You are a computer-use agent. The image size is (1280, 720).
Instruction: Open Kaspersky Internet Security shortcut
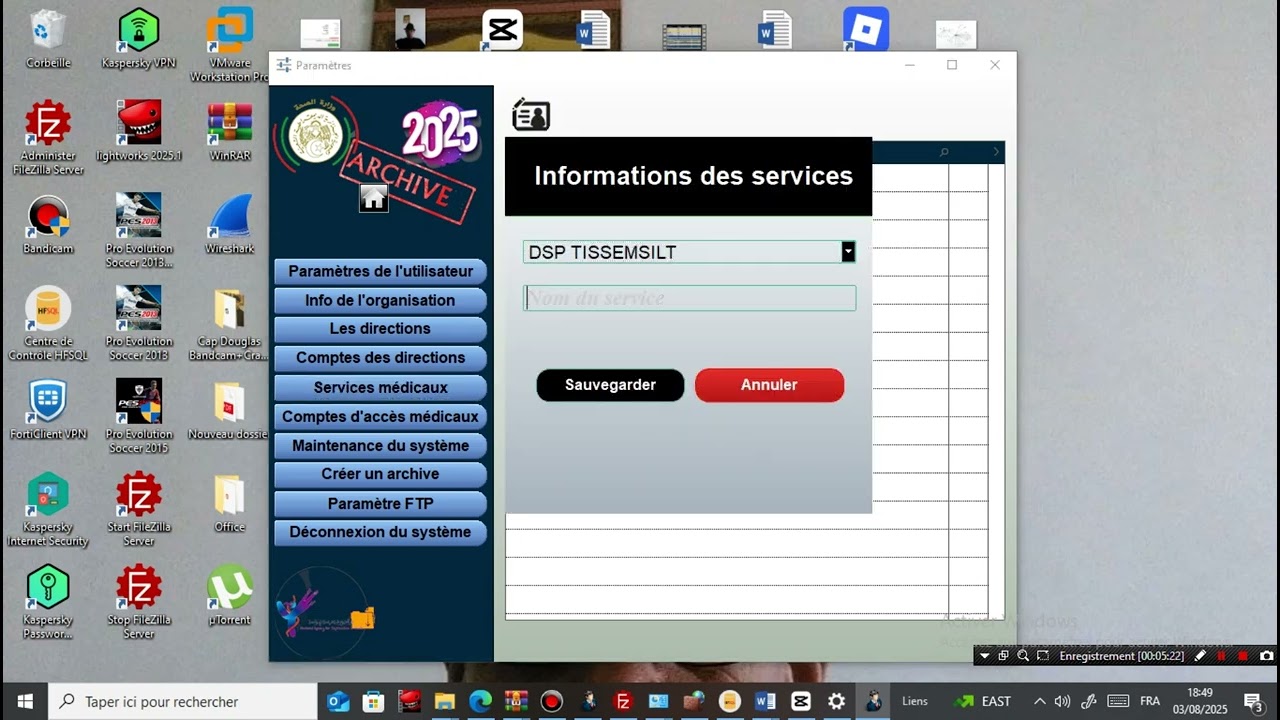tap(48, 510)
